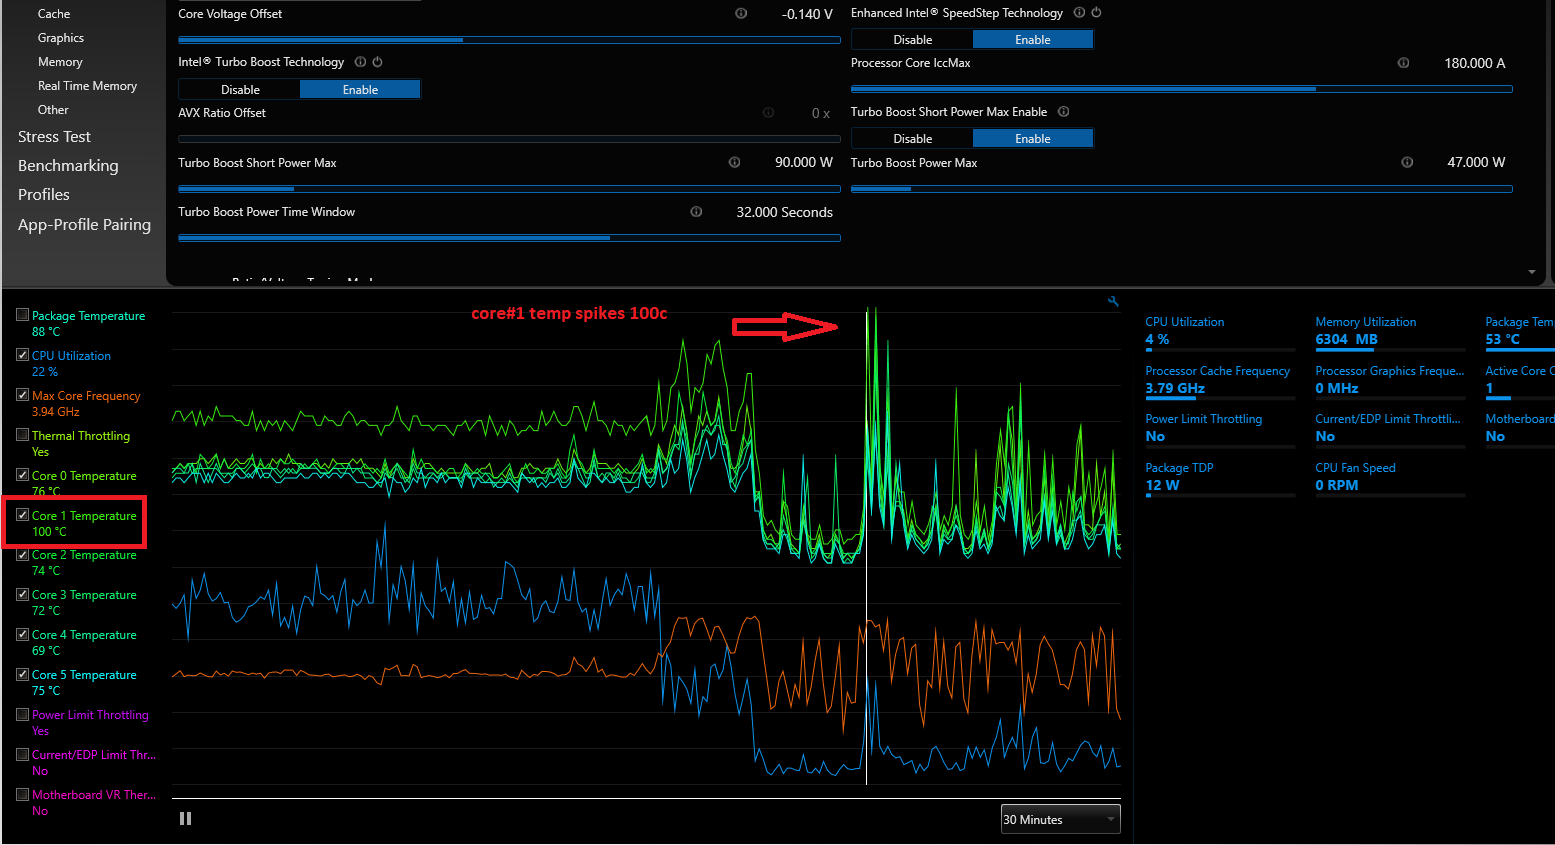The height and width of the screenshot is (845, 1555).
Task: Toggle Core 4 Temperature checkbox
Action: (x=22, y=634)
